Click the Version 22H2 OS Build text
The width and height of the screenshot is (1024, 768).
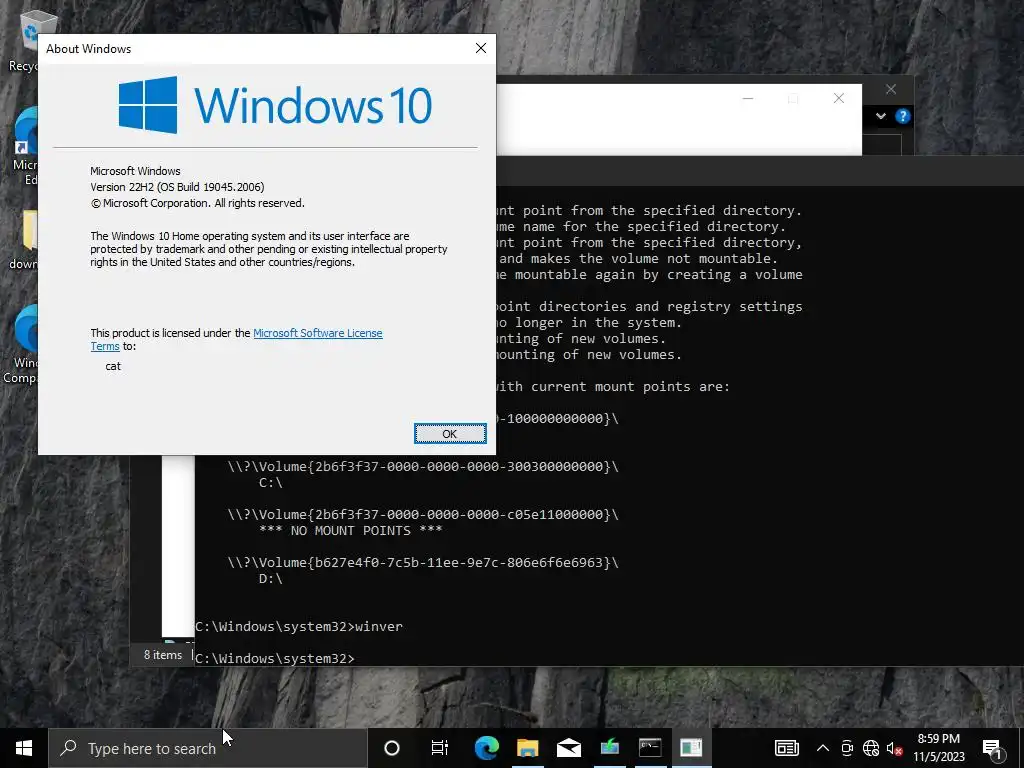click(177, 187)
